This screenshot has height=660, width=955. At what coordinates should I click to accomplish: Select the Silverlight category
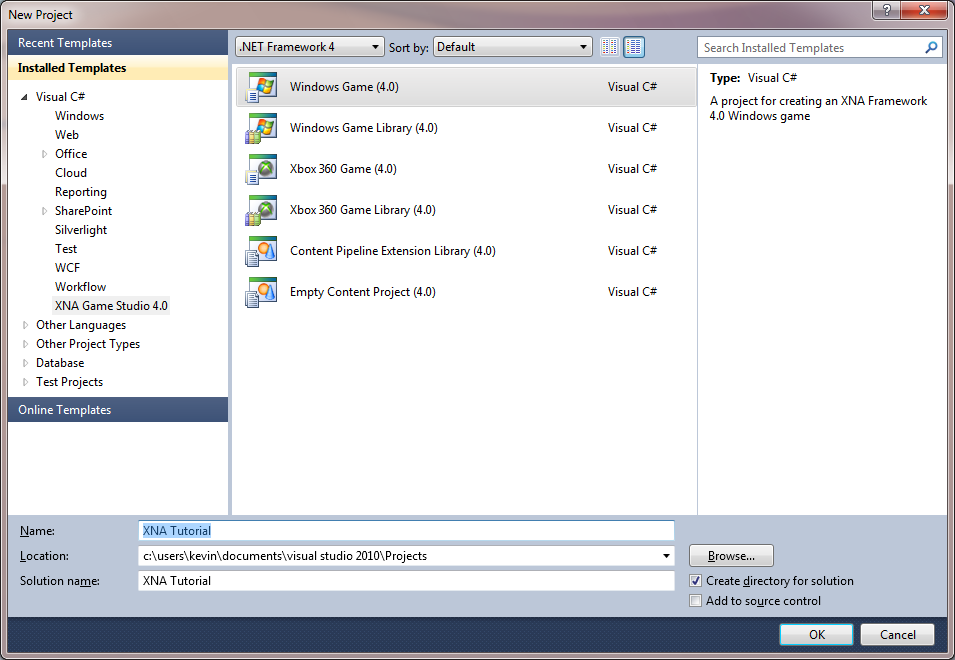point(80,230)
